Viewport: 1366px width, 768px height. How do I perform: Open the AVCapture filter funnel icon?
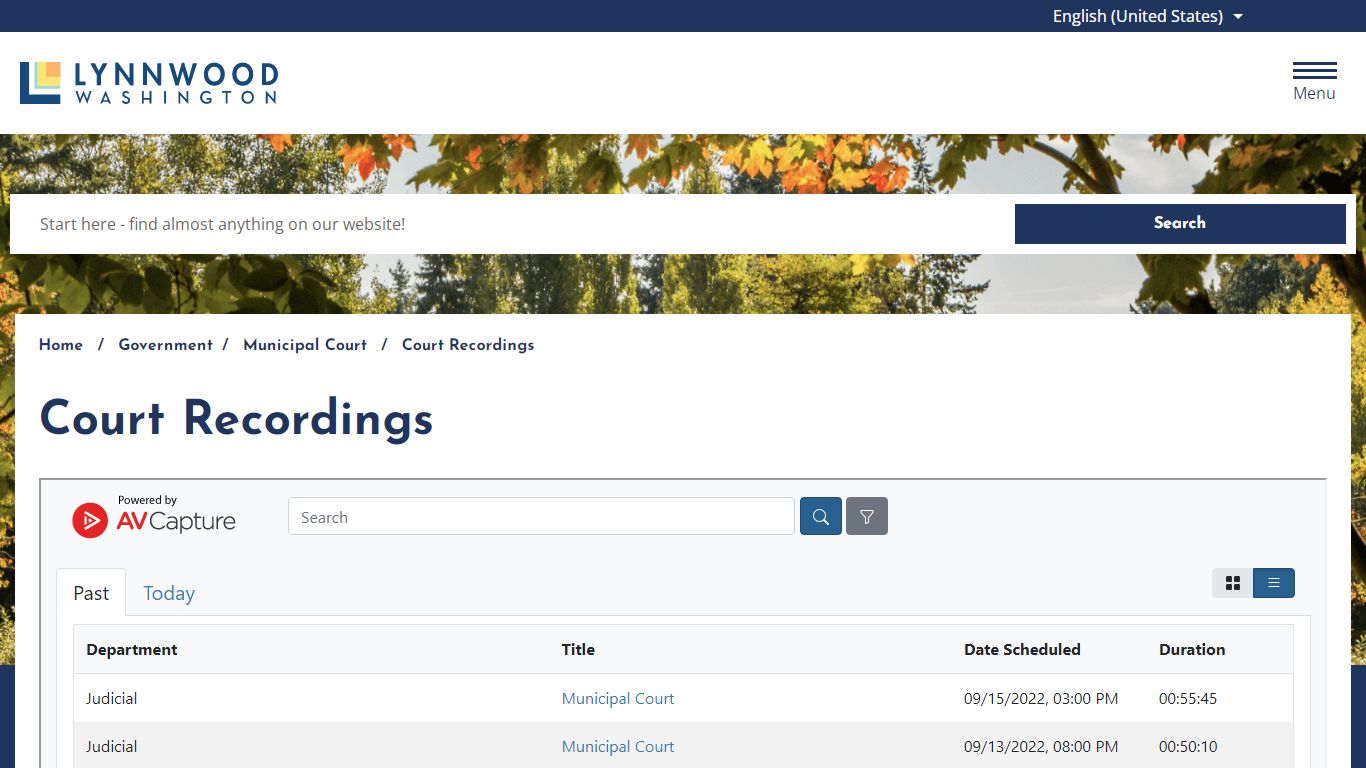867,516
